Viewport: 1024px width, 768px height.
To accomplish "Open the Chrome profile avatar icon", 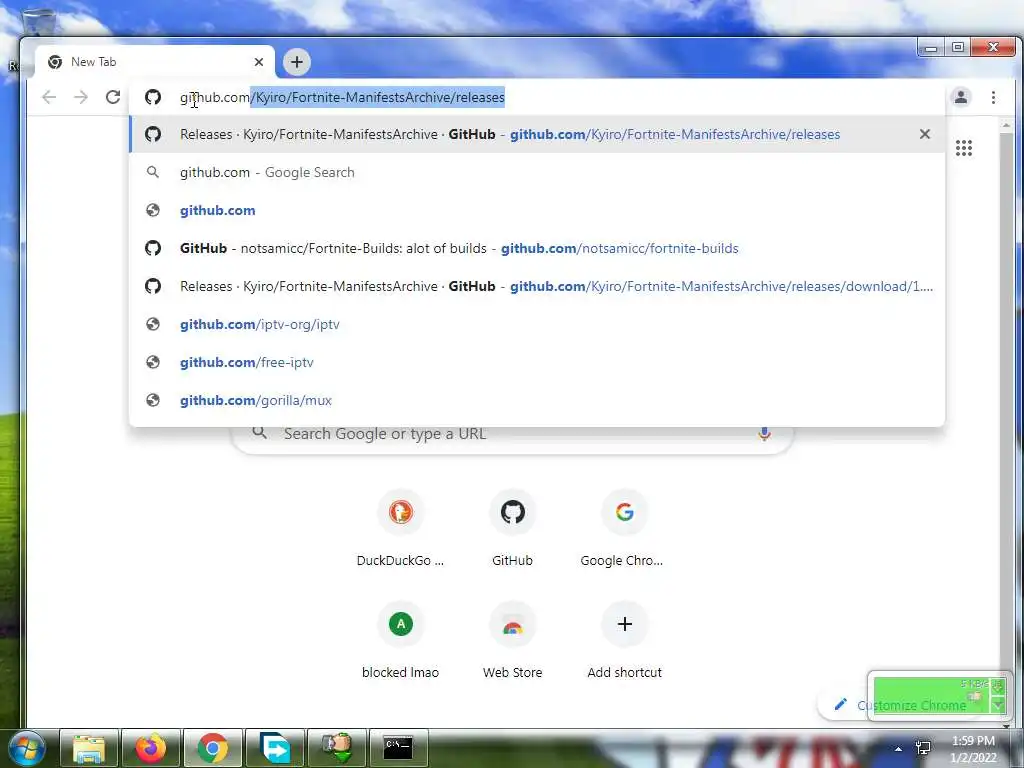I will click(961, 97).
